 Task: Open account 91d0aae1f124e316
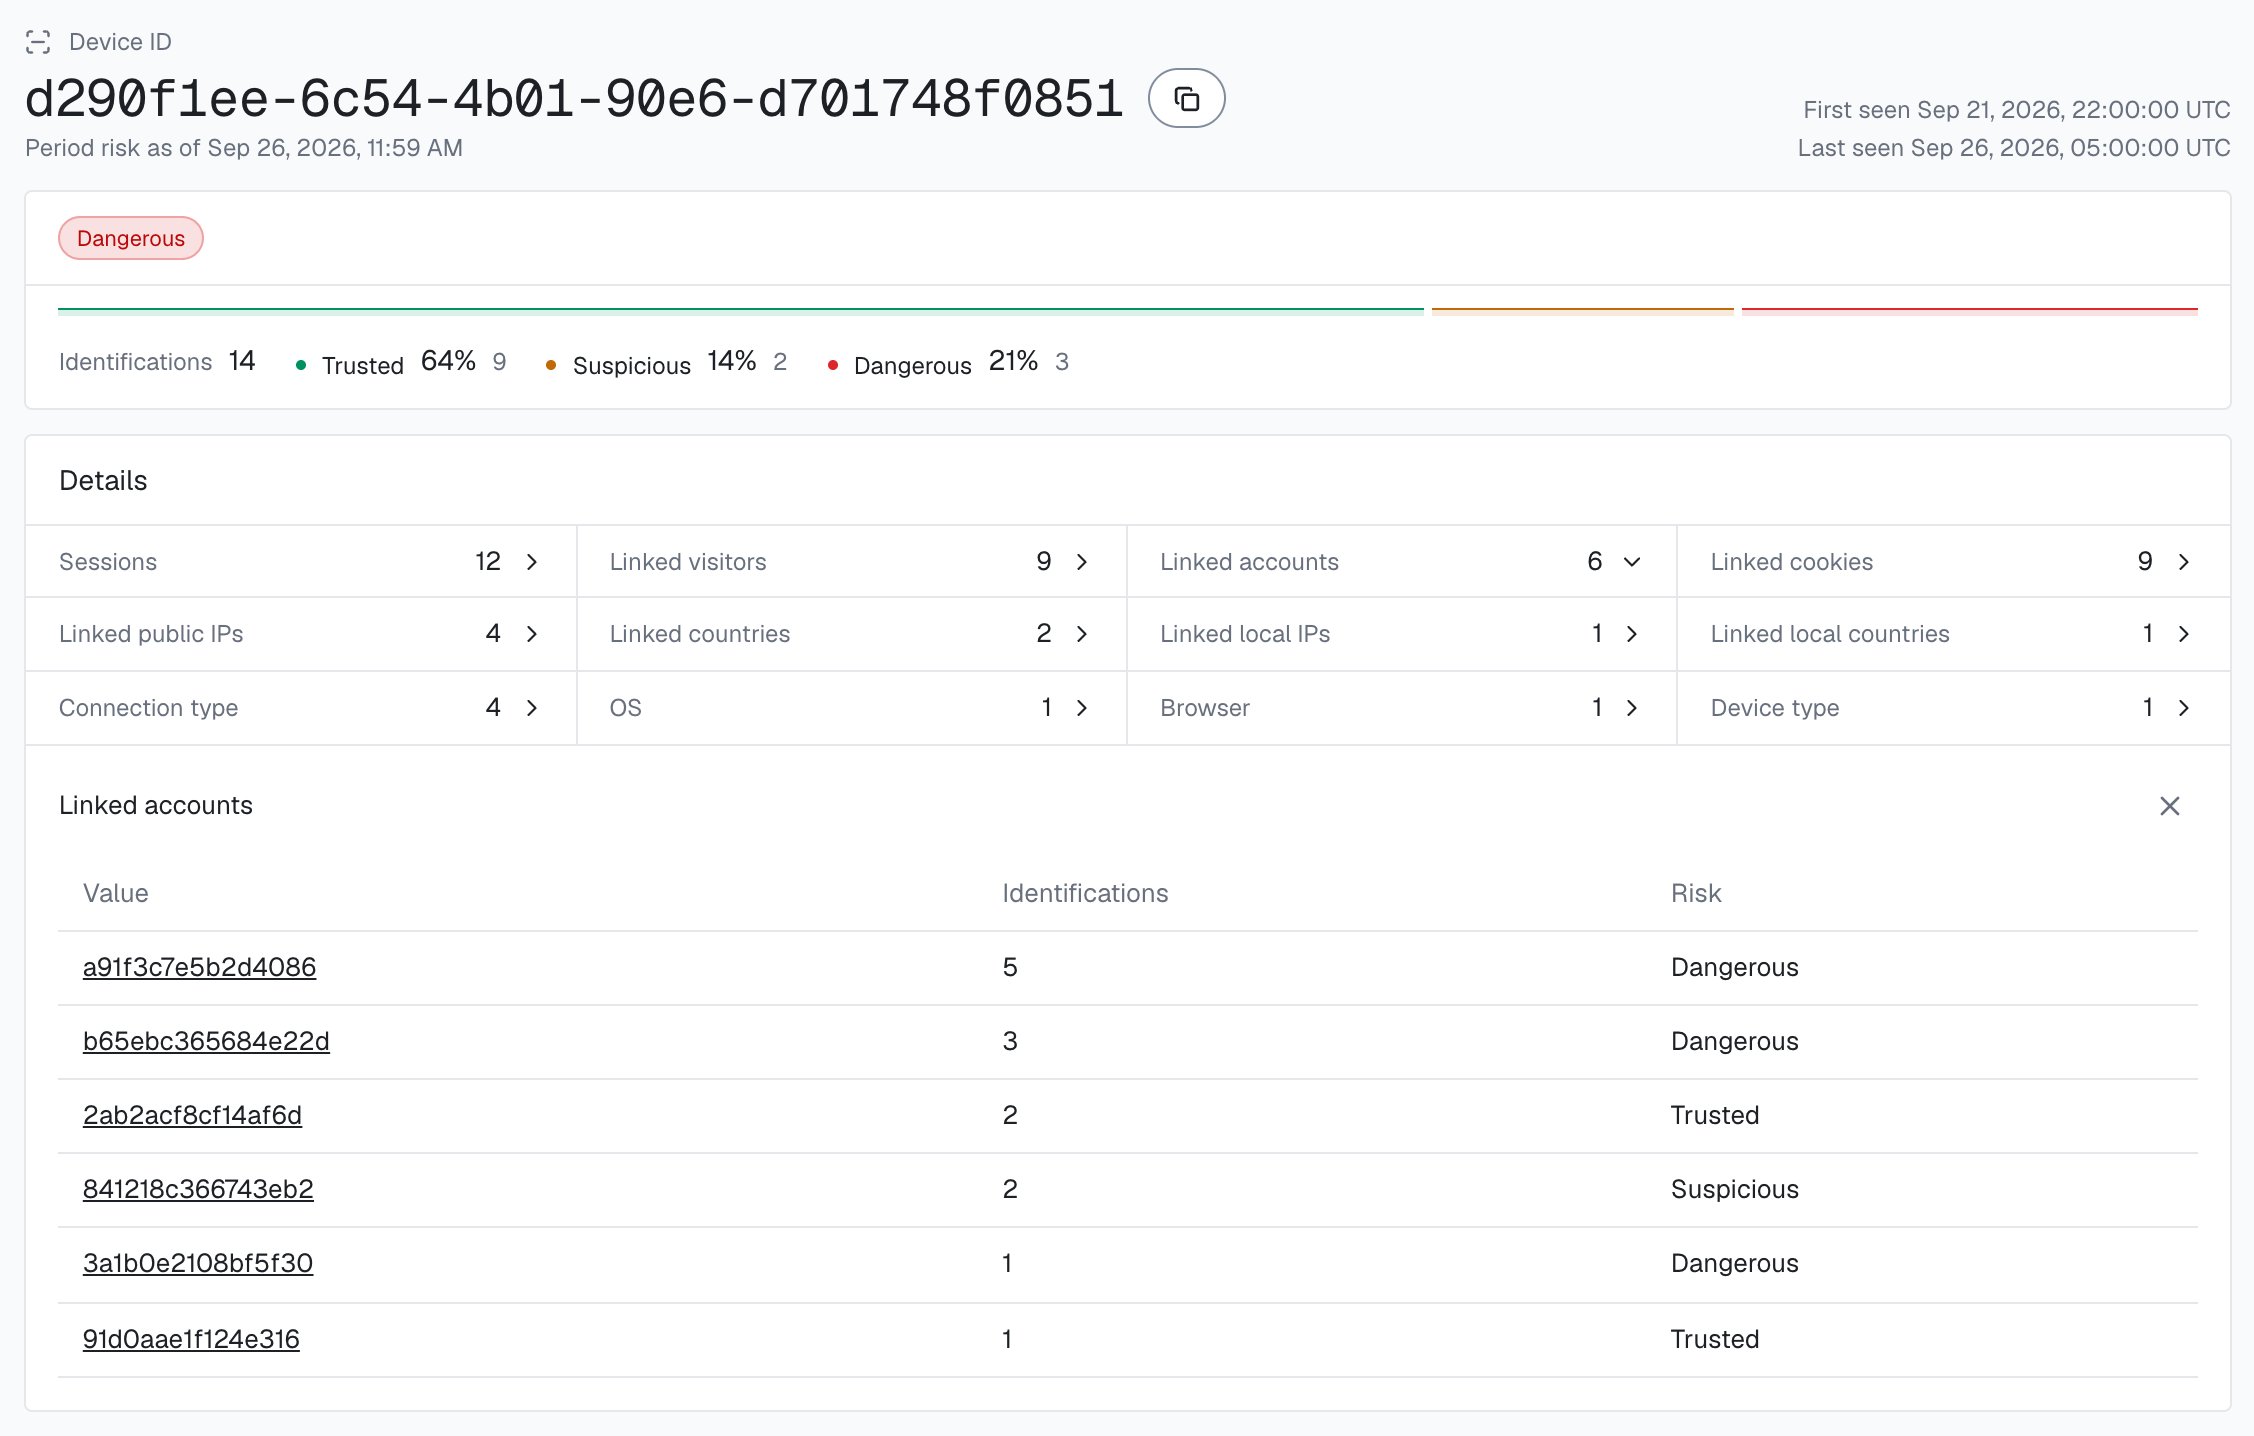tap(191, 1339)
